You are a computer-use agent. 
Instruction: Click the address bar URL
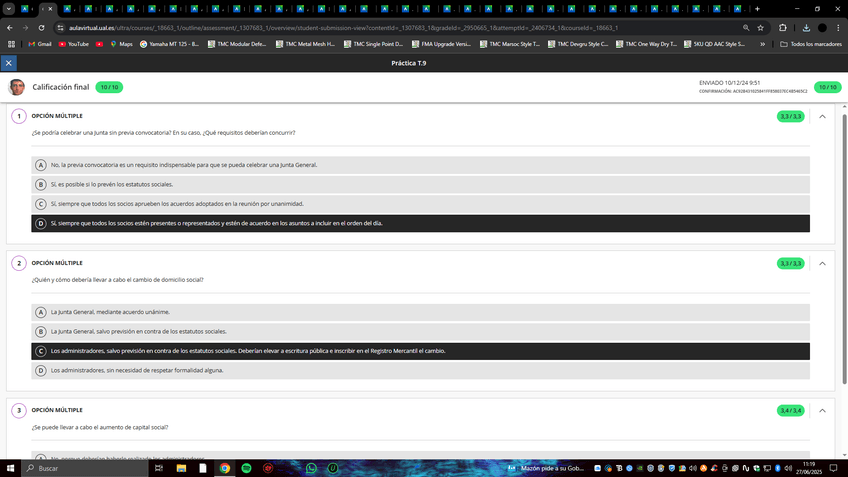pos(343,28)
